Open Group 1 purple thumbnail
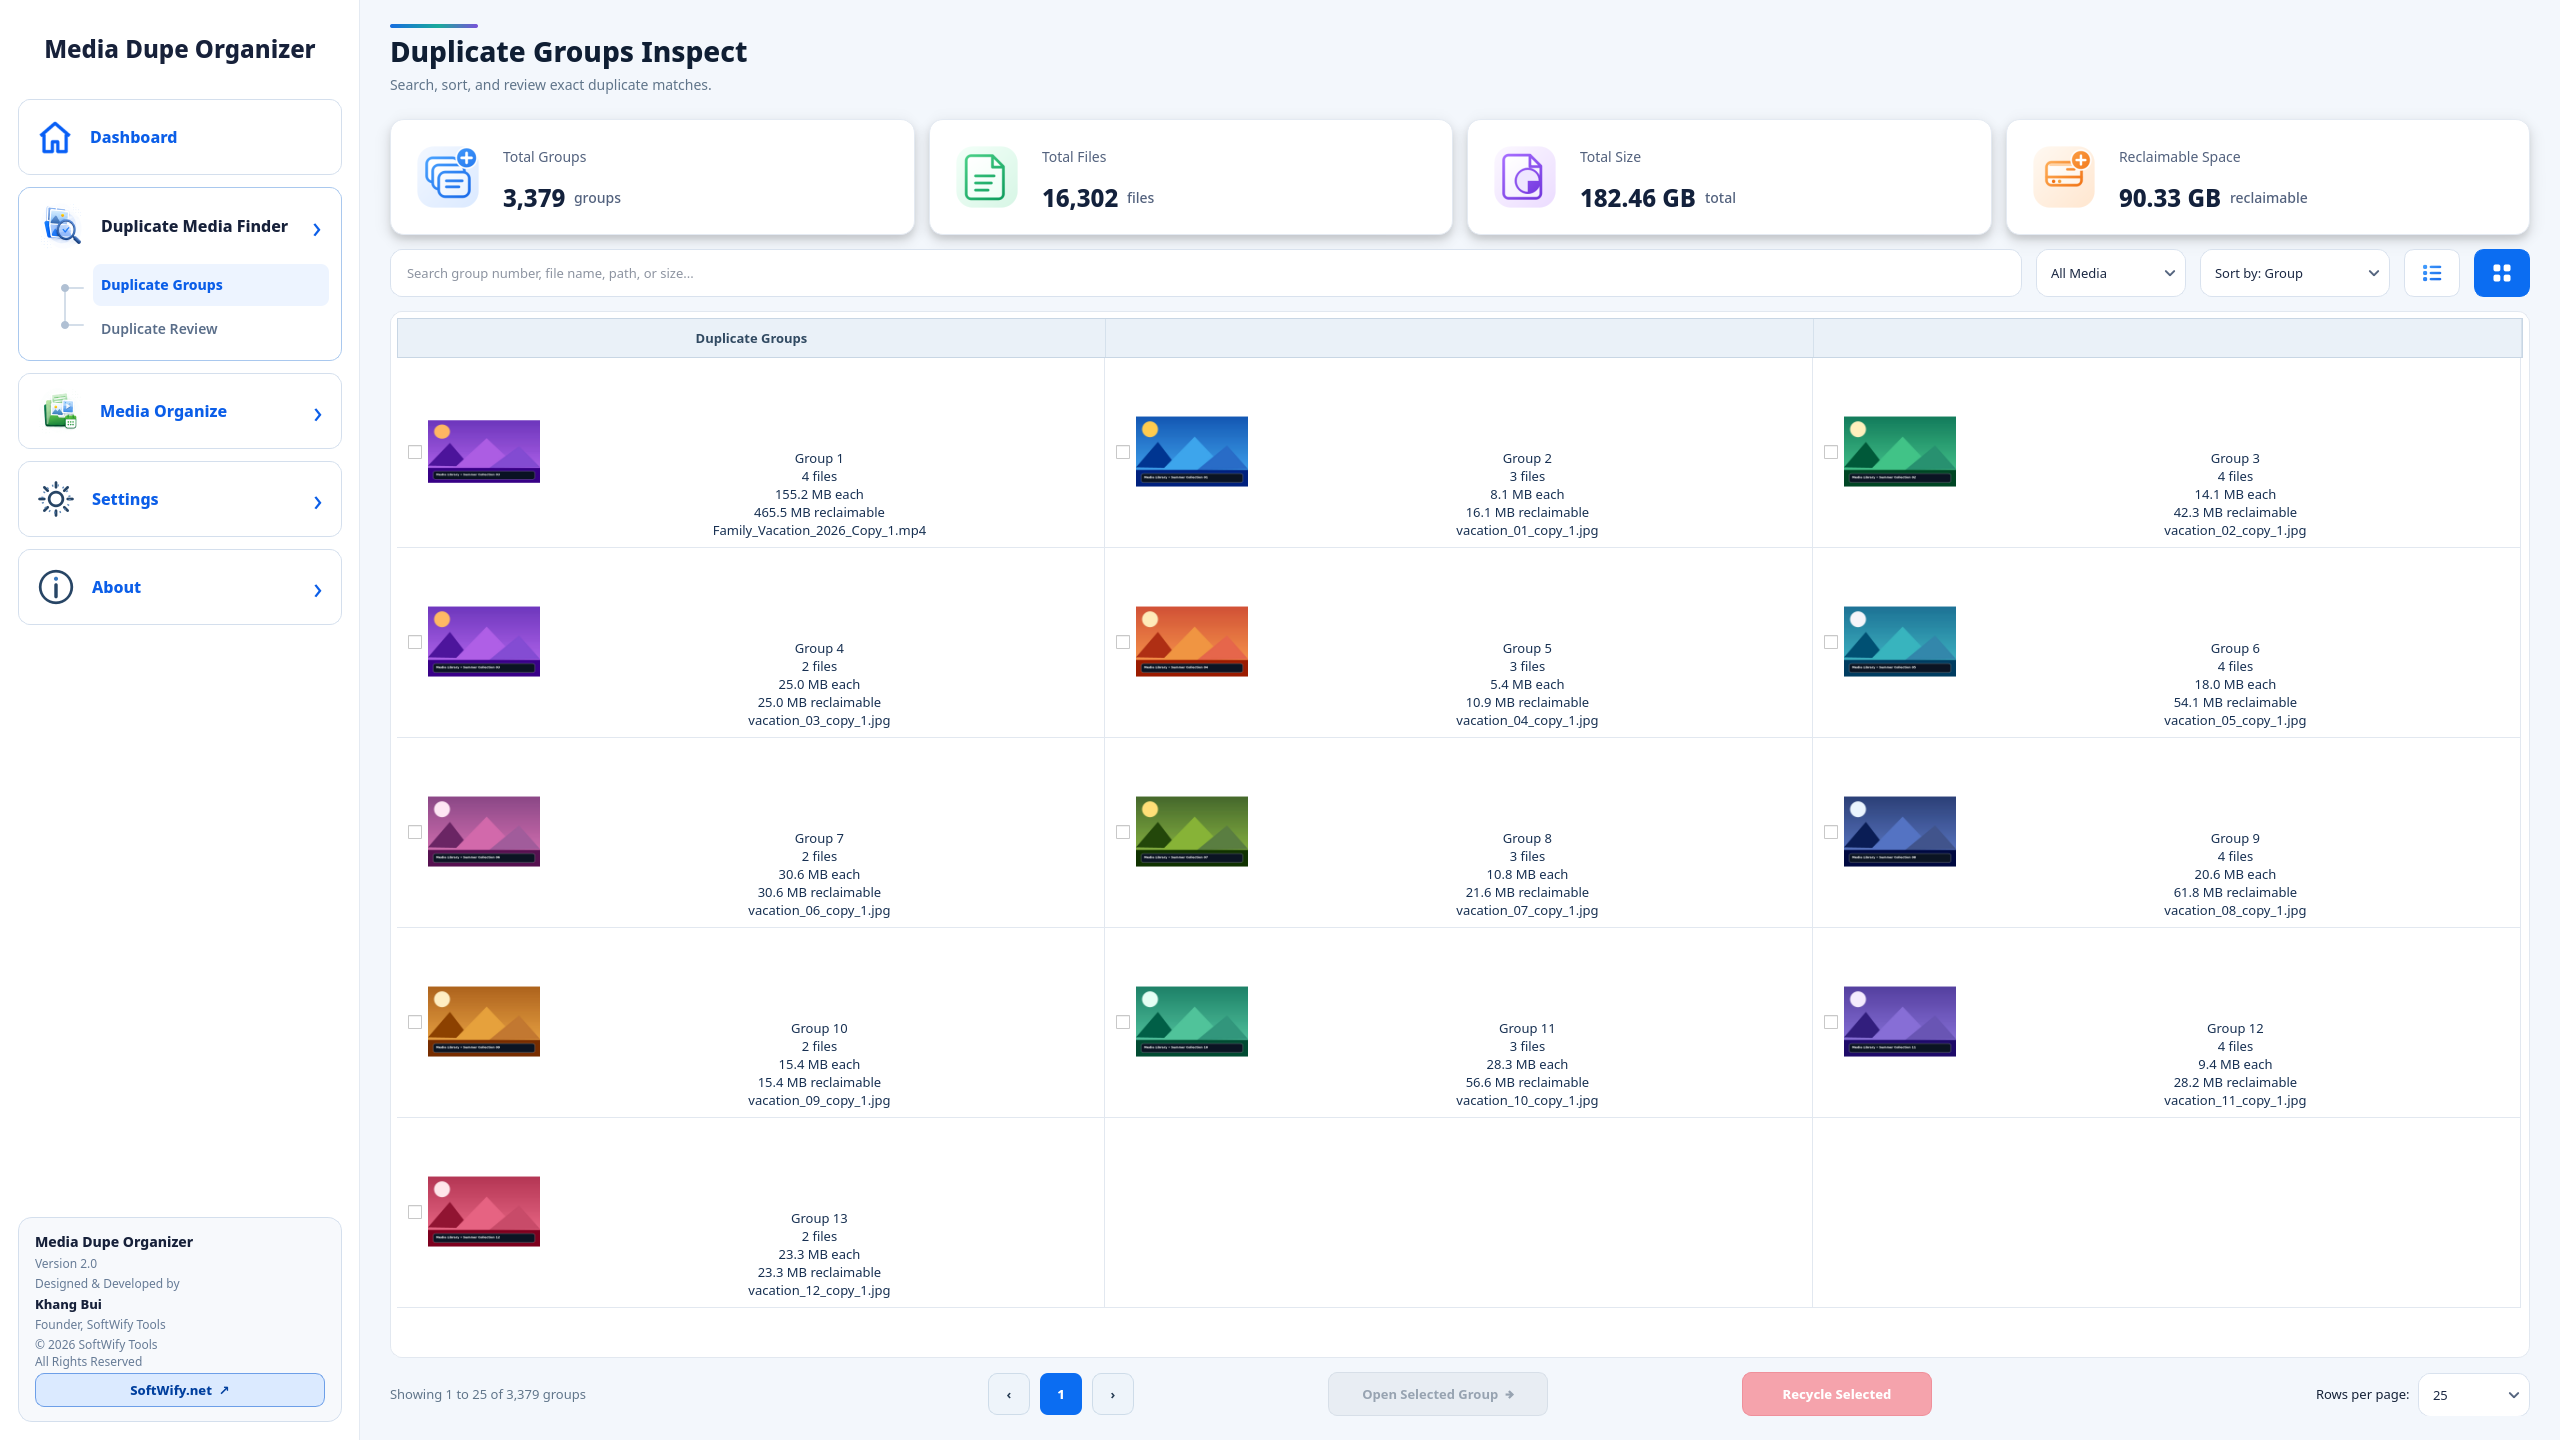 pos(484,452)
